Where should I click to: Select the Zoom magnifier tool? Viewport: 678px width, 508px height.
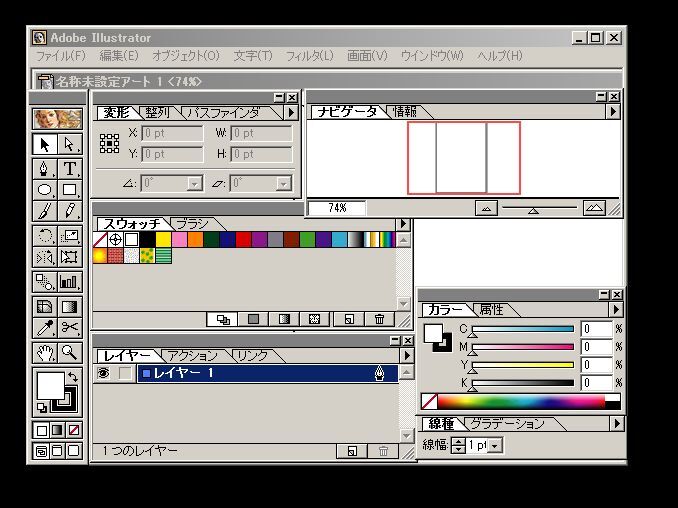coord(69,353)
